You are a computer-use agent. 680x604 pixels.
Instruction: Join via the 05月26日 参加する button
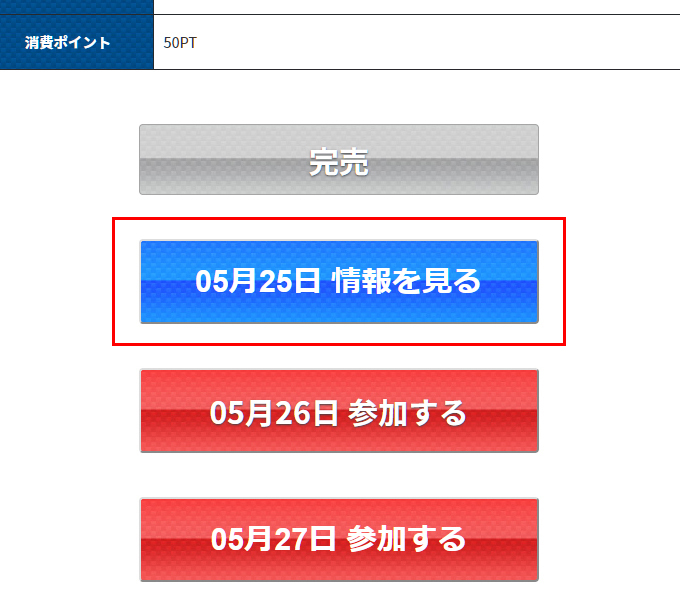tap(339, 411)
